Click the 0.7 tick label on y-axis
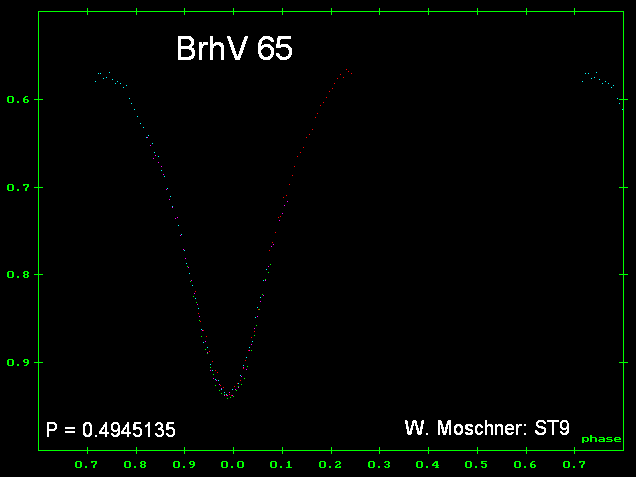The image size is (636, 477). point(17,187)
